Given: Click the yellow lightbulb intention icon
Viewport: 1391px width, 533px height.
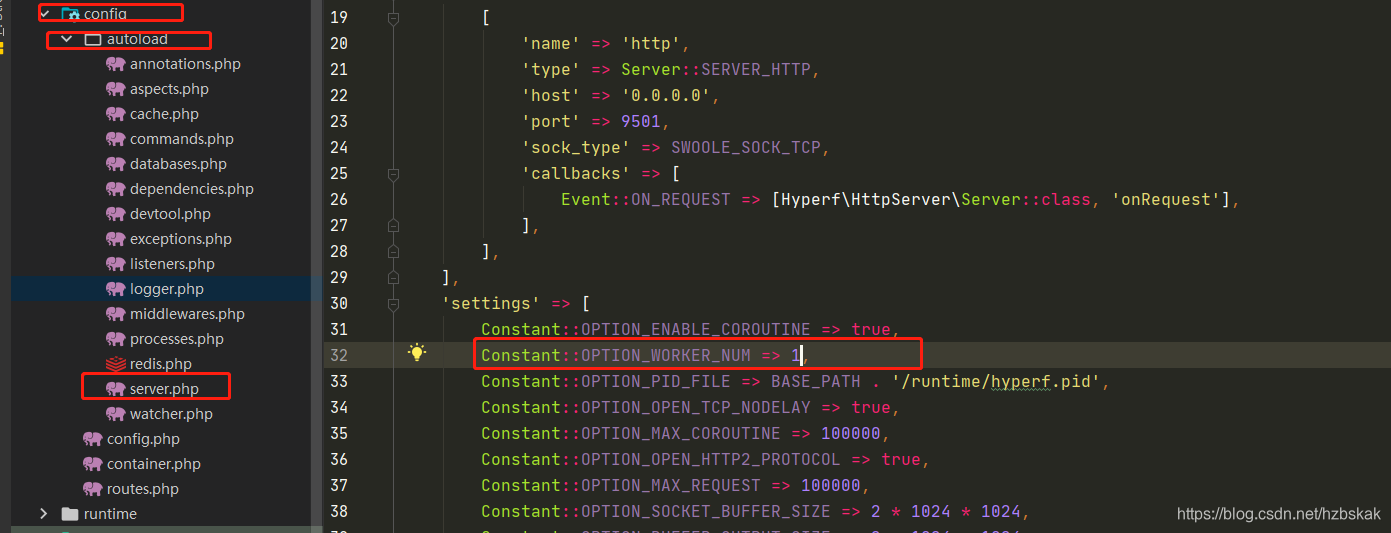Looking at the screenshot, I should 417,352.
